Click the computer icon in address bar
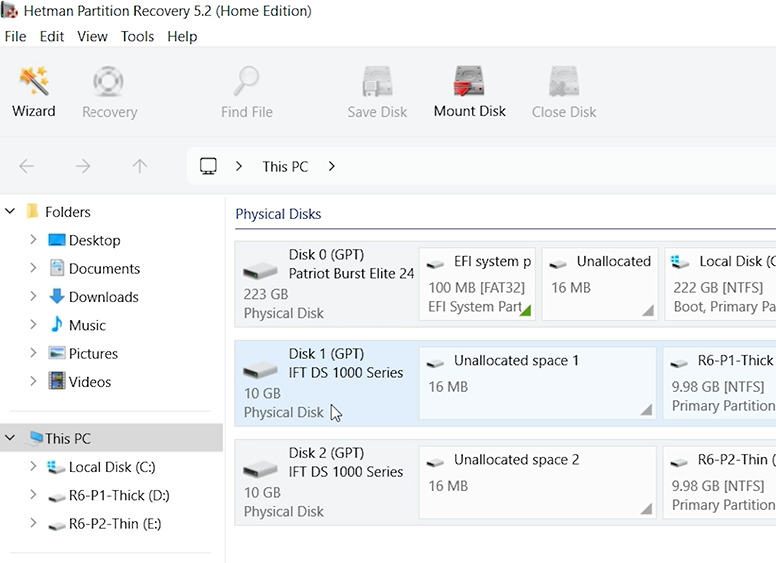 pos(208,166)
